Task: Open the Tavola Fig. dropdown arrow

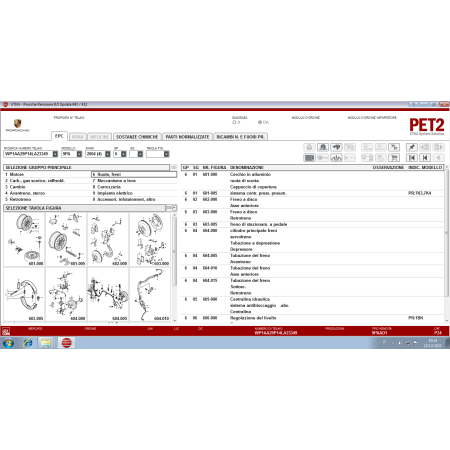Action: [166, 154]
